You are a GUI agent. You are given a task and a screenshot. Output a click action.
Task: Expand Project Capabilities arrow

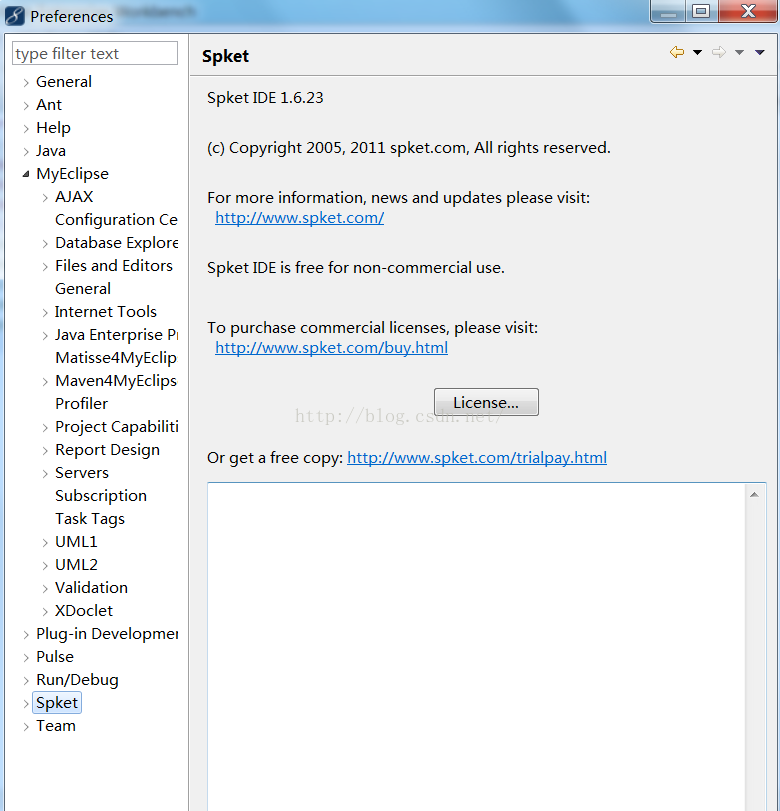pos(45,428)
